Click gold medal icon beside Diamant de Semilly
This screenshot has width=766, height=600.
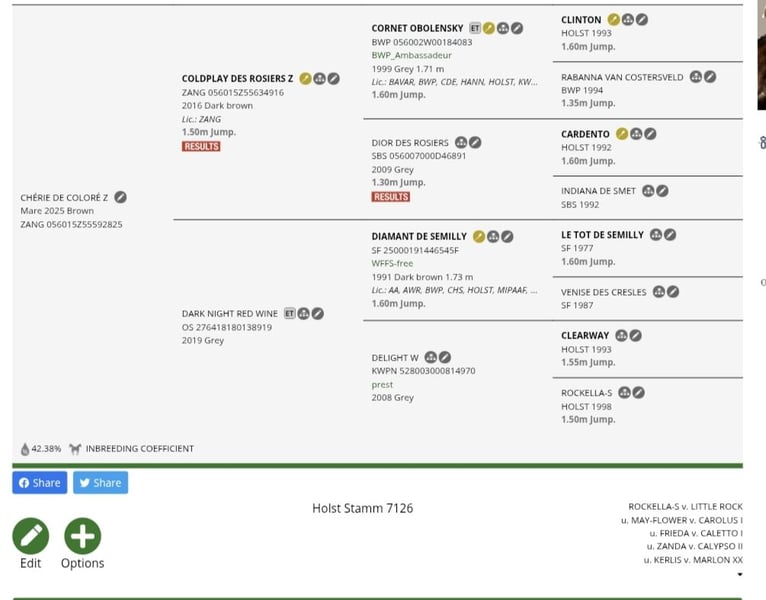[479, 236]
